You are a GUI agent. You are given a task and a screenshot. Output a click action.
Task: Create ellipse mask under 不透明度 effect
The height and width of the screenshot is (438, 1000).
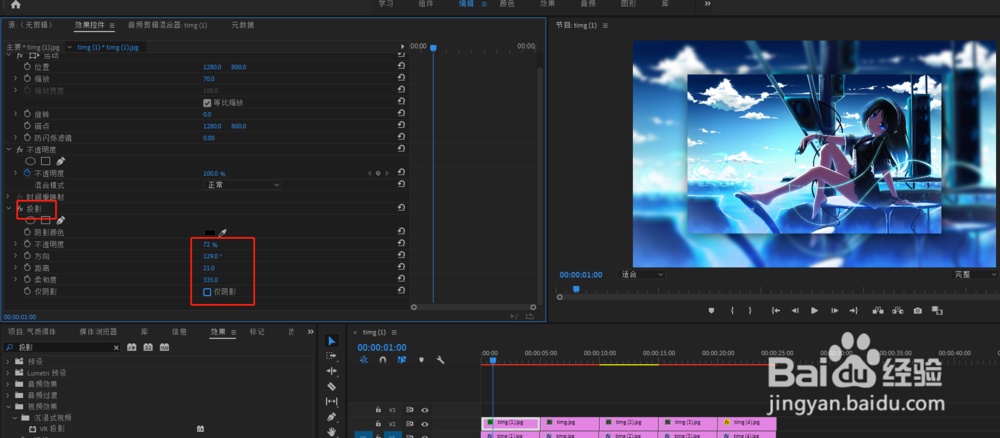click(x=30, y=161)
